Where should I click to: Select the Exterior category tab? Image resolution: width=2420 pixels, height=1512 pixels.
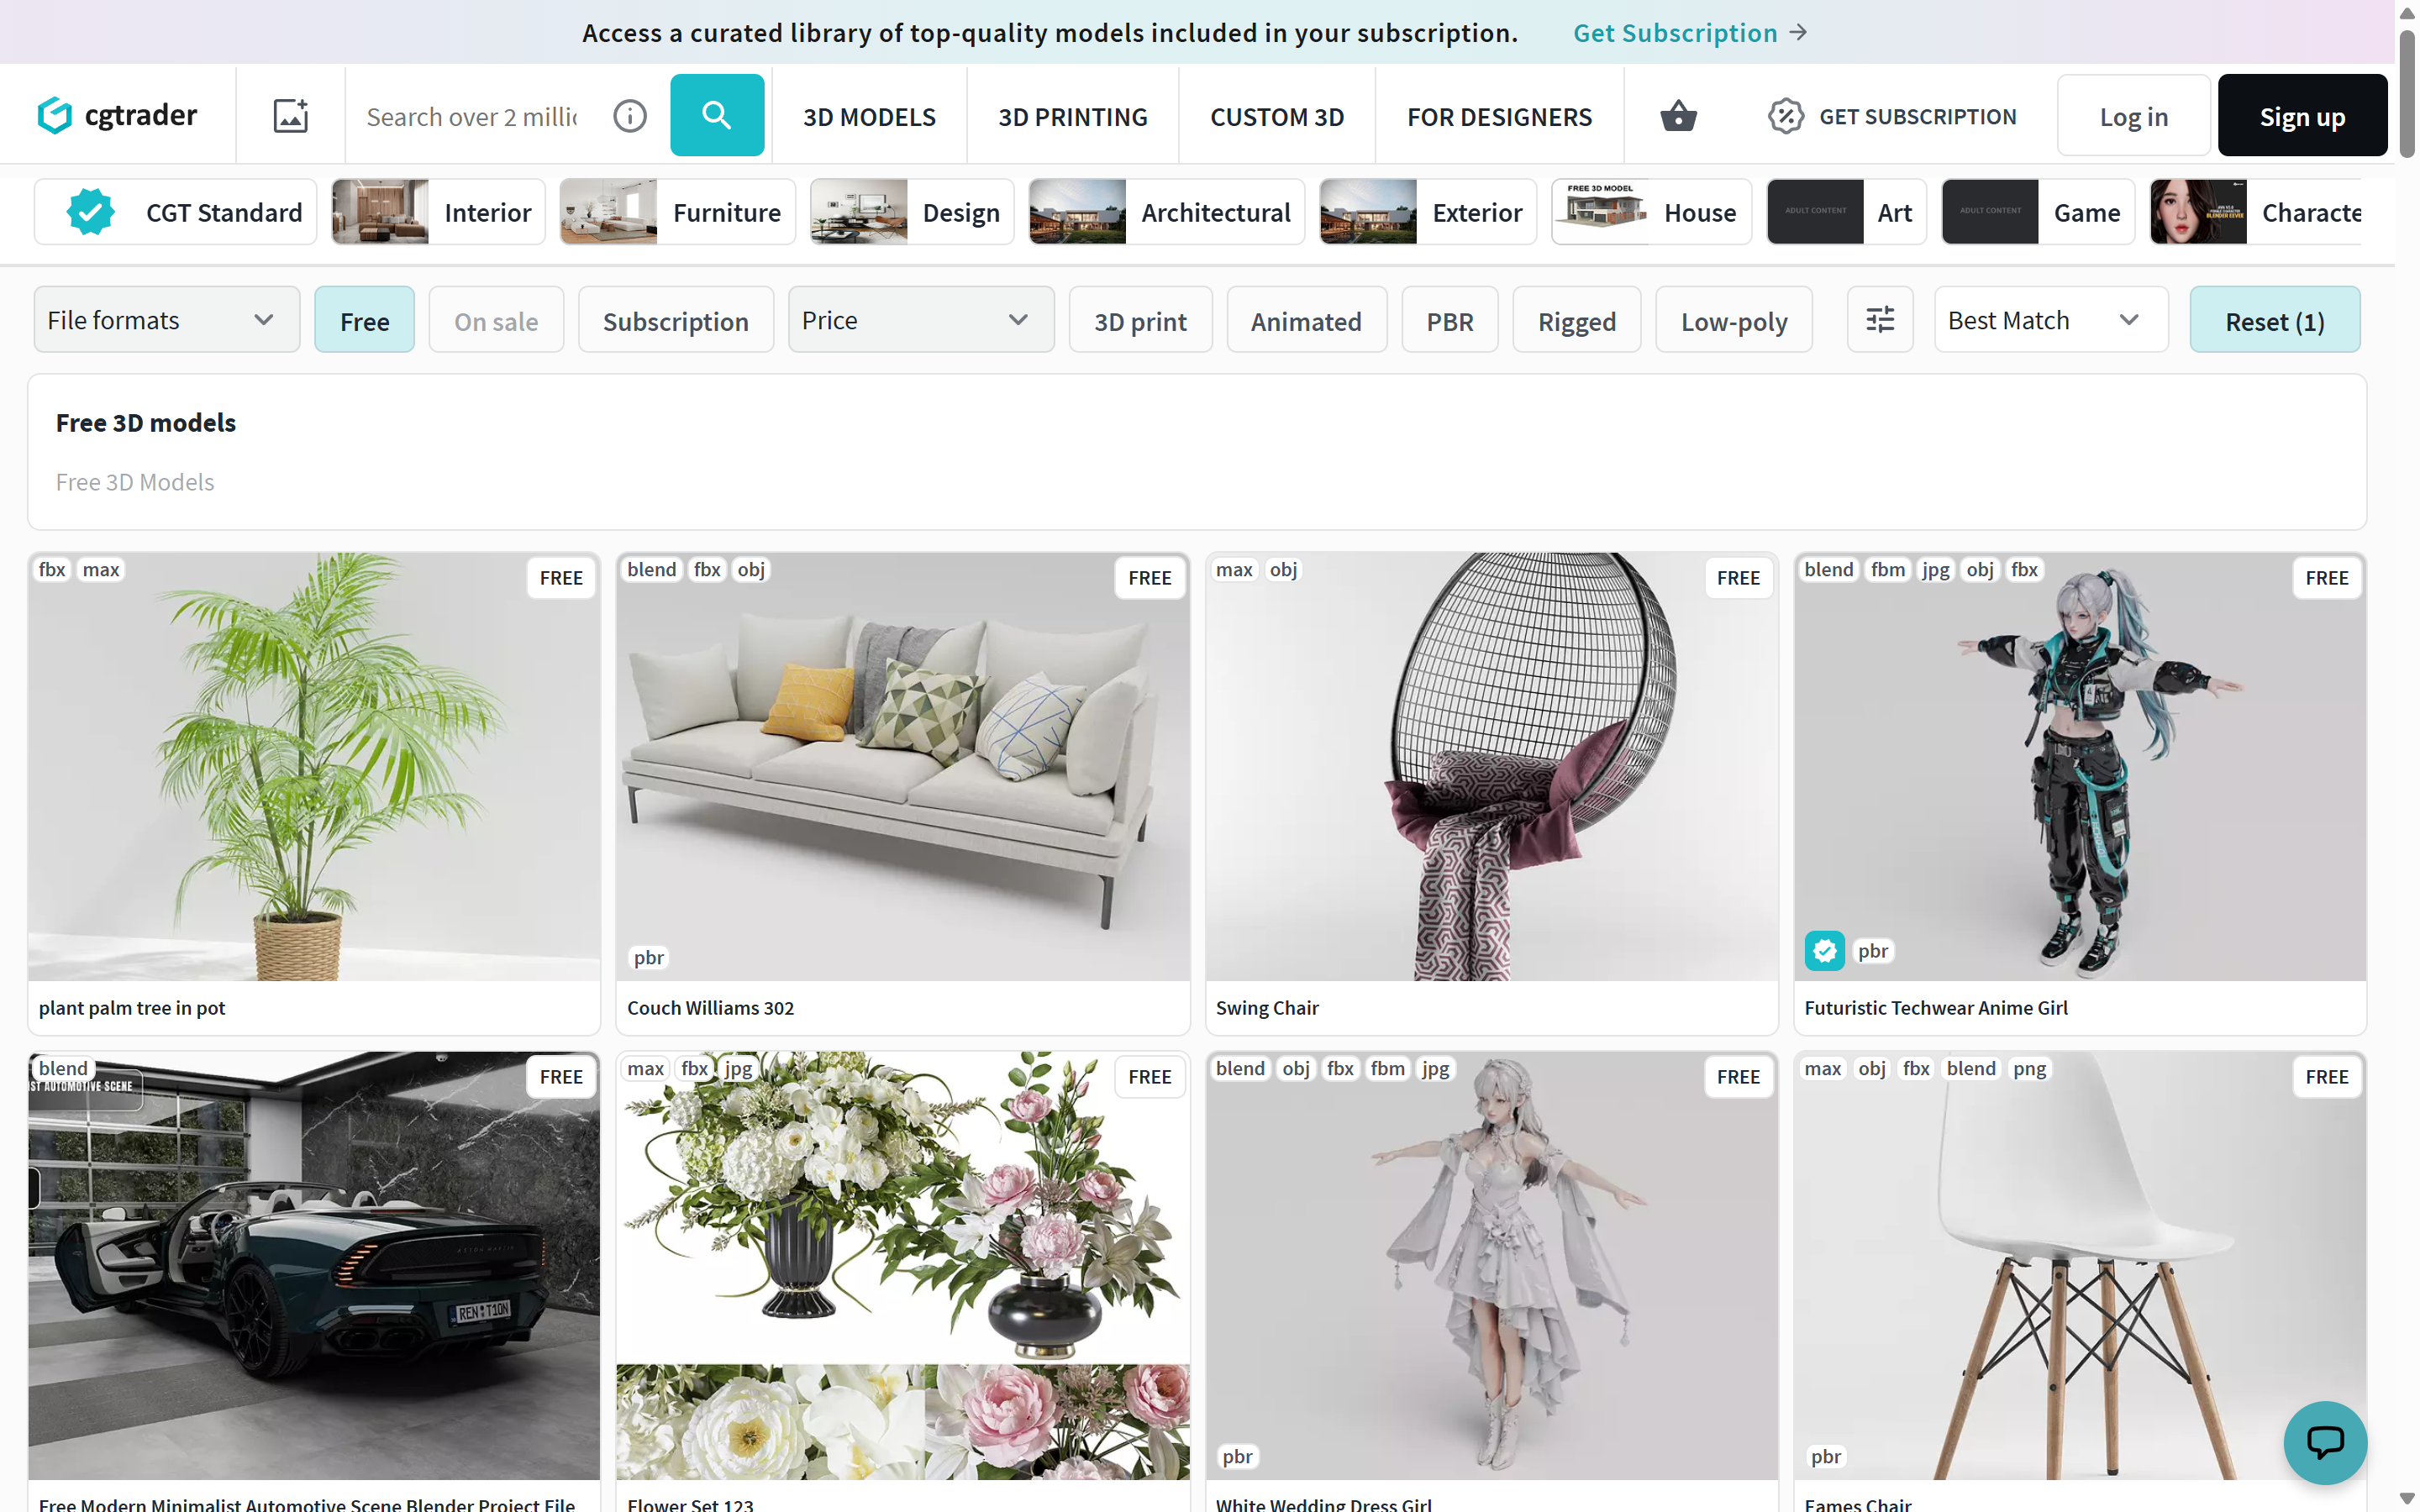1427,212
